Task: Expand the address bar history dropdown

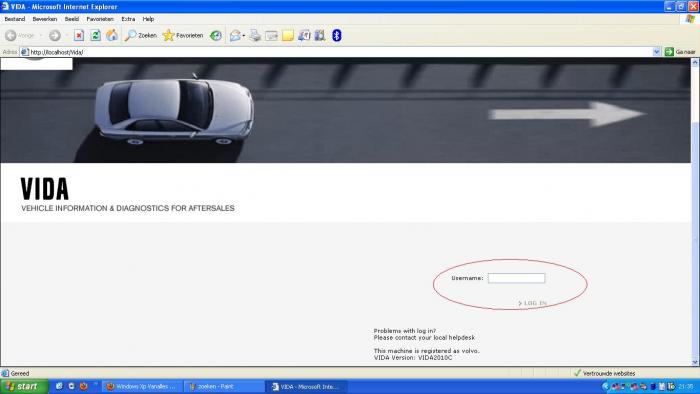Action: point(656,52)
